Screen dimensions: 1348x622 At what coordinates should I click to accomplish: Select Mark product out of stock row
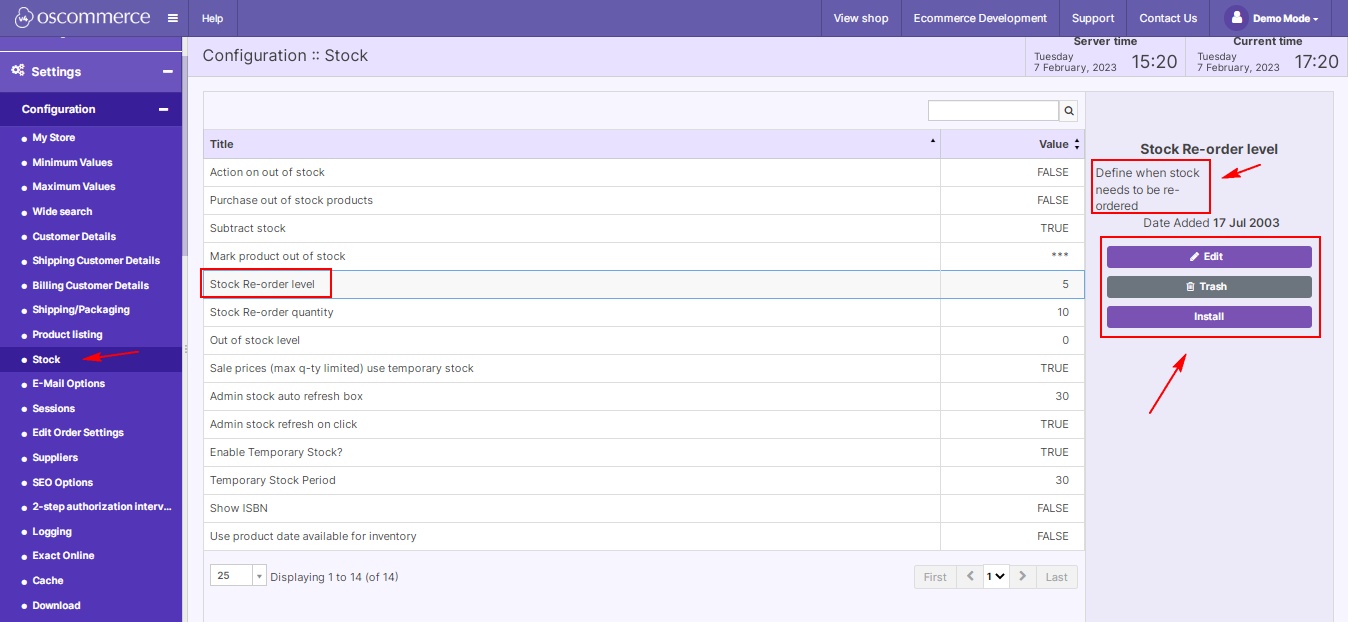644,256
